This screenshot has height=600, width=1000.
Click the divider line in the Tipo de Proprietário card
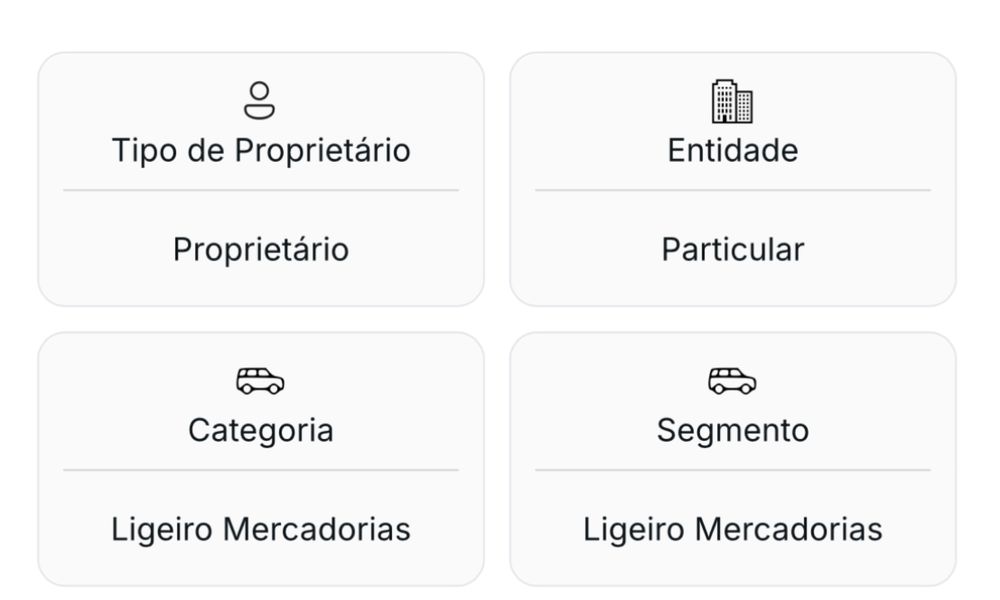coord(261,190)
